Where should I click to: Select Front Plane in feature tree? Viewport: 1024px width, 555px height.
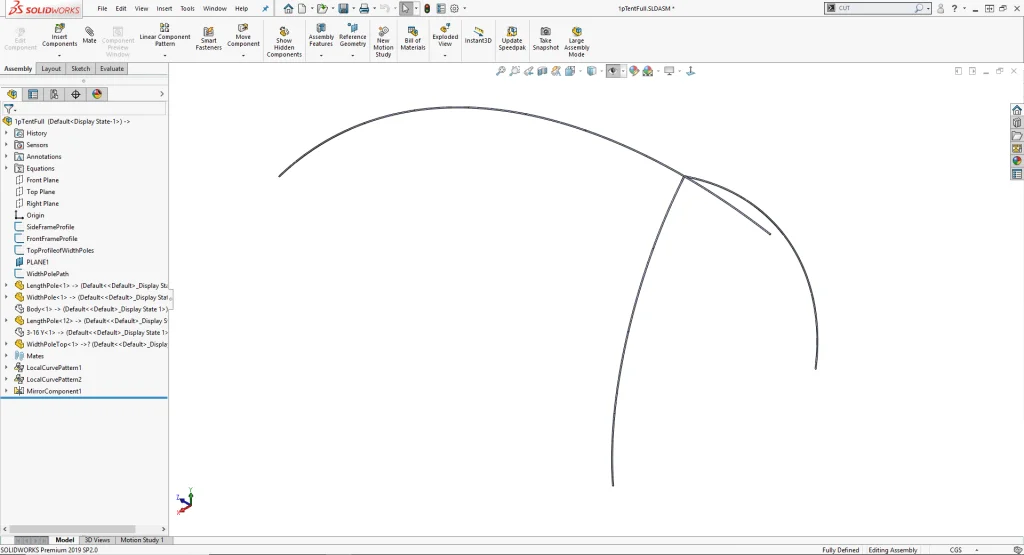(42, 180)
